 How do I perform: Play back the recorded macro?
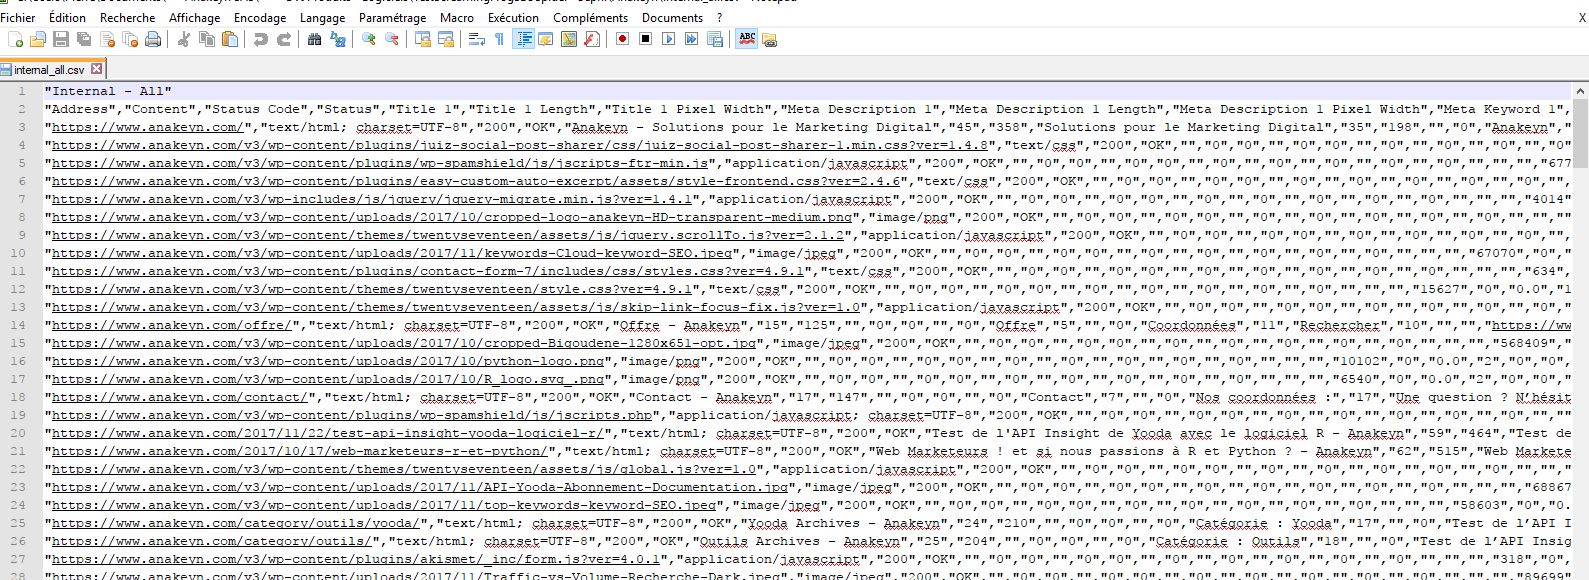668,39
